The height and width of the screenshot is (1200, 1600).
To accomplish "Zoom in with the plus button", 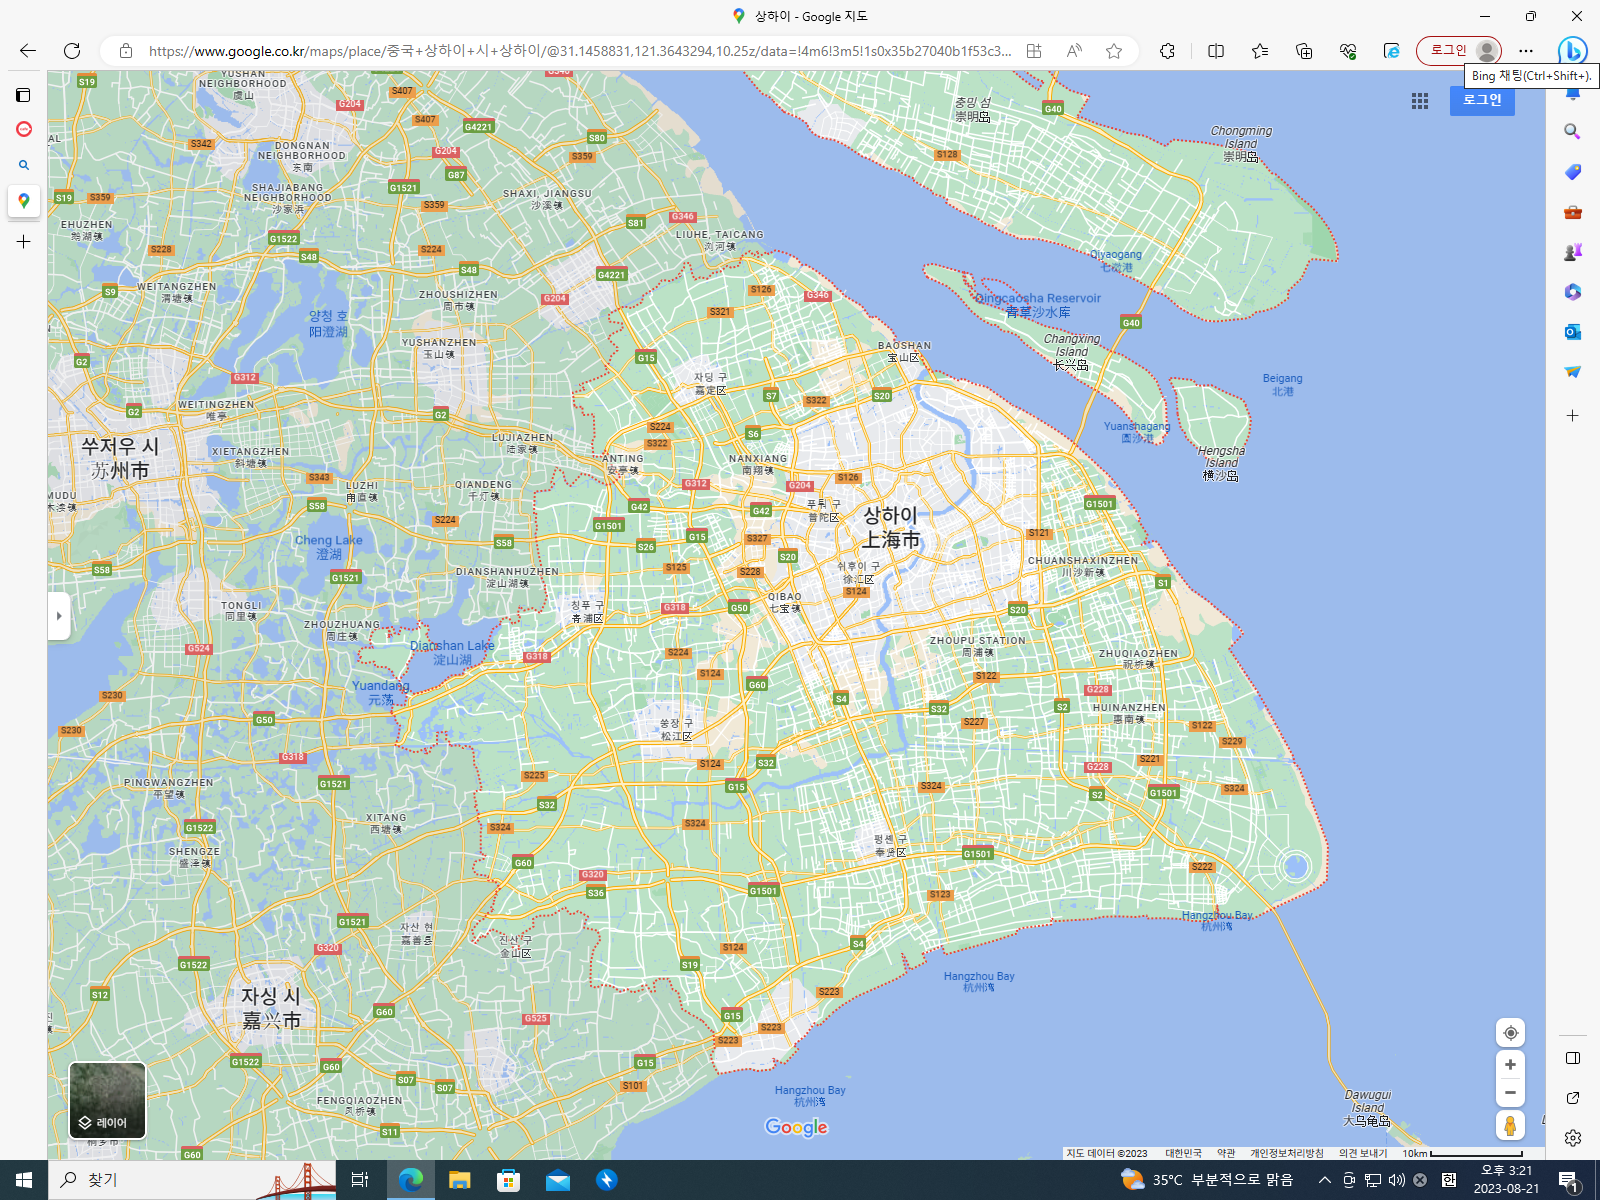I will tap(1510, 1065).
